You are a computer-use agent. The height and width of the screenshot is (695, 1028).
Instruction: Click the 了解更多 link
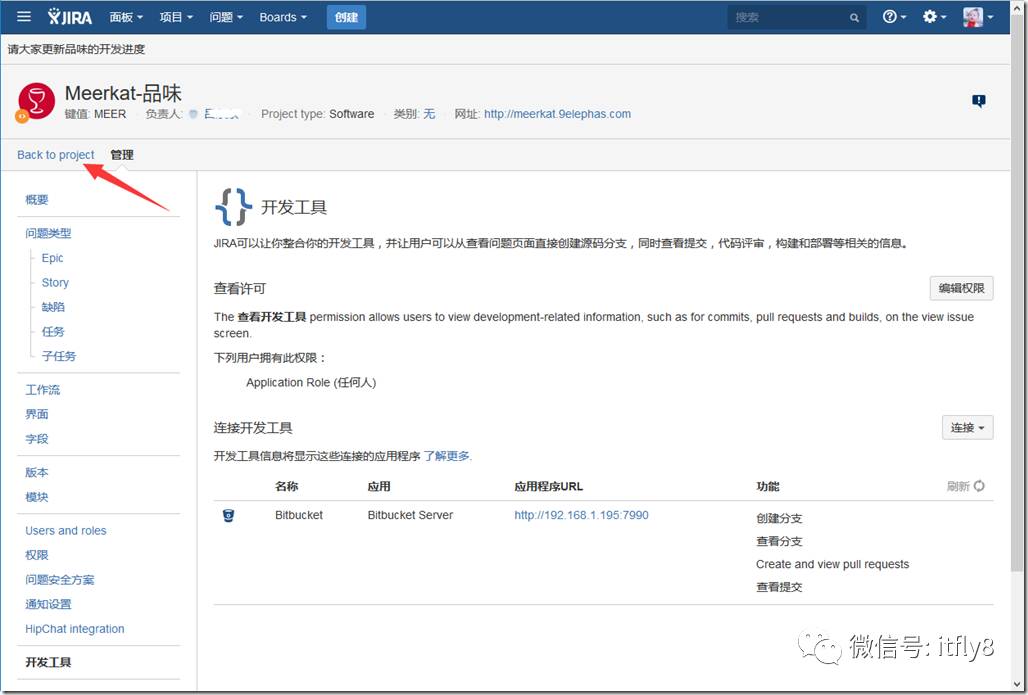pyautogui.click(x=446, y=456)
